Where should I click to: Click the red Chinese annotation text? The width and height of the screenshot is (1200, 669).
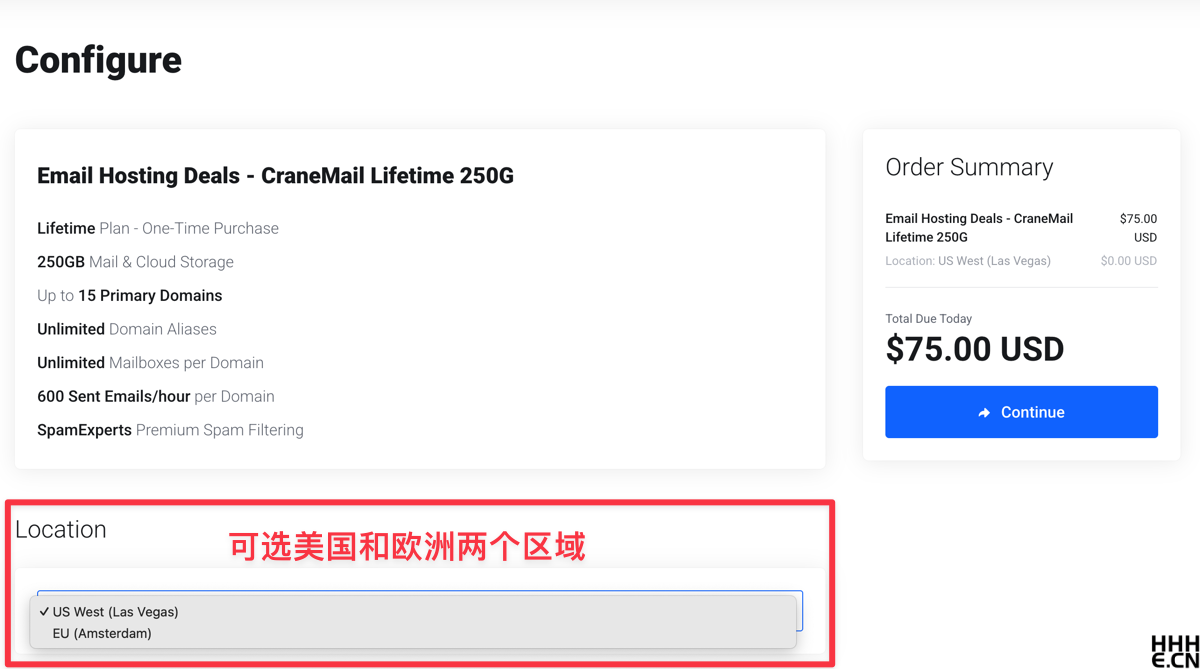coord(407,547)
